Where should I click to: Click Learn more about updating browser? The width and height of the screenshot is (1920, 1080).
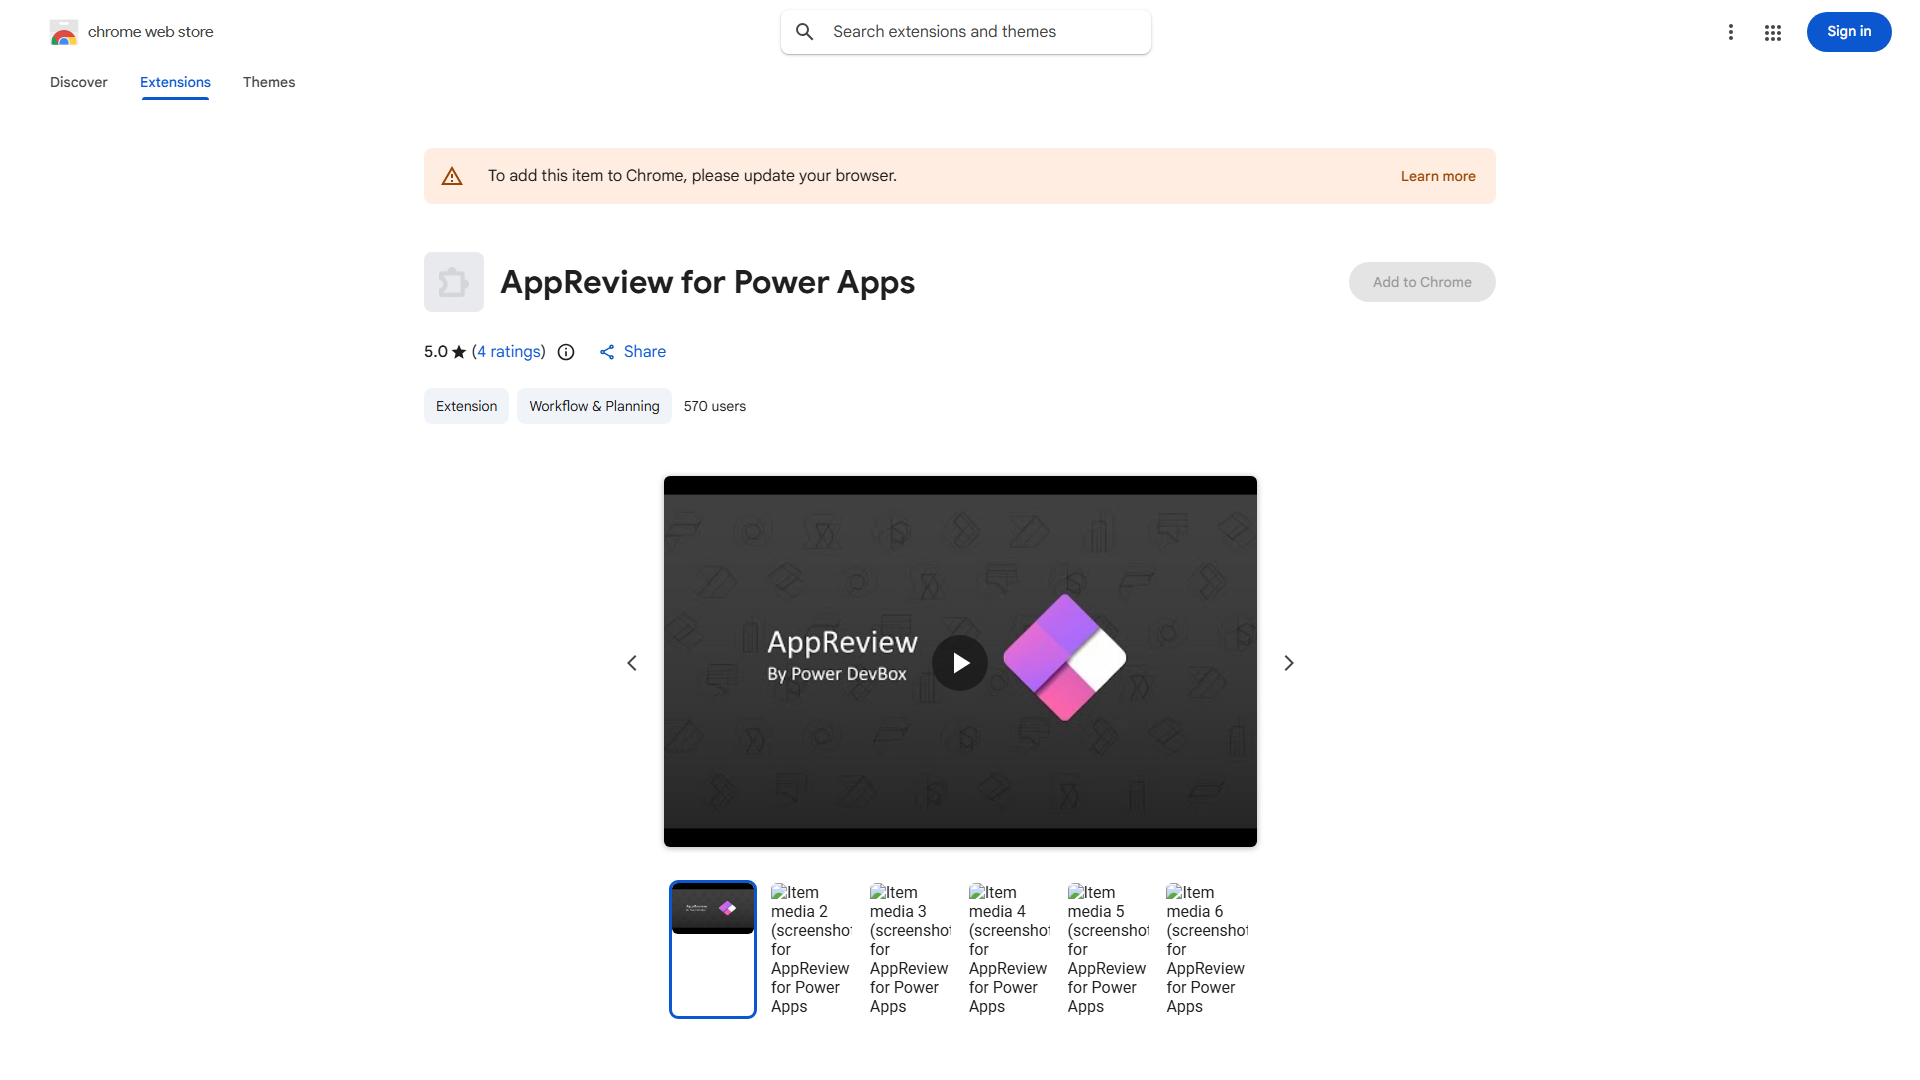[1438, 175]
